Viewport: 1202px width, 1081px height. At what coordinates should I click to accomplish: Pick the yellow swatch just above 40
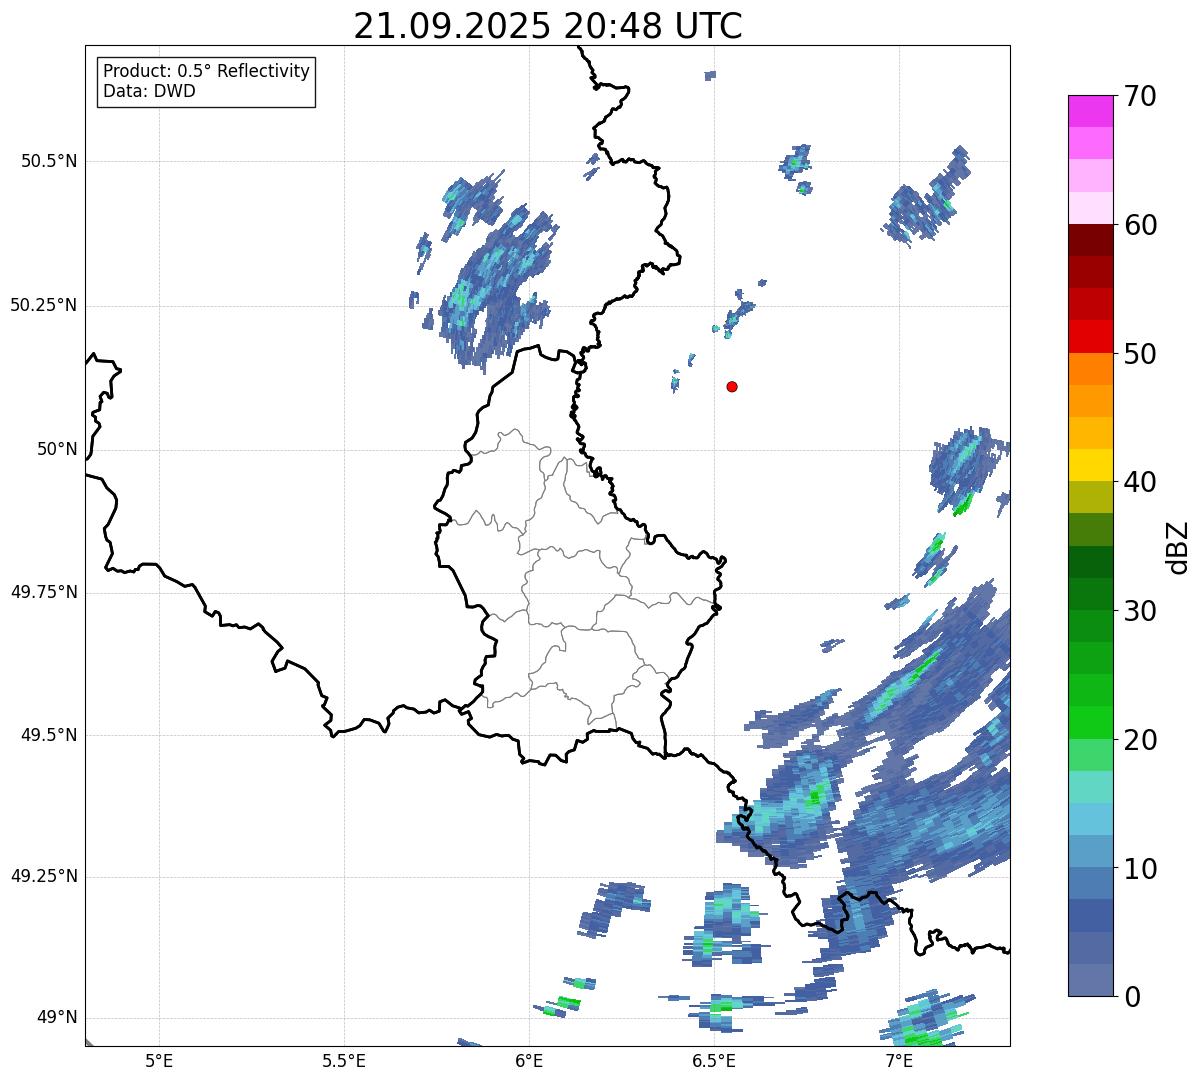[x=1090, y=465]
